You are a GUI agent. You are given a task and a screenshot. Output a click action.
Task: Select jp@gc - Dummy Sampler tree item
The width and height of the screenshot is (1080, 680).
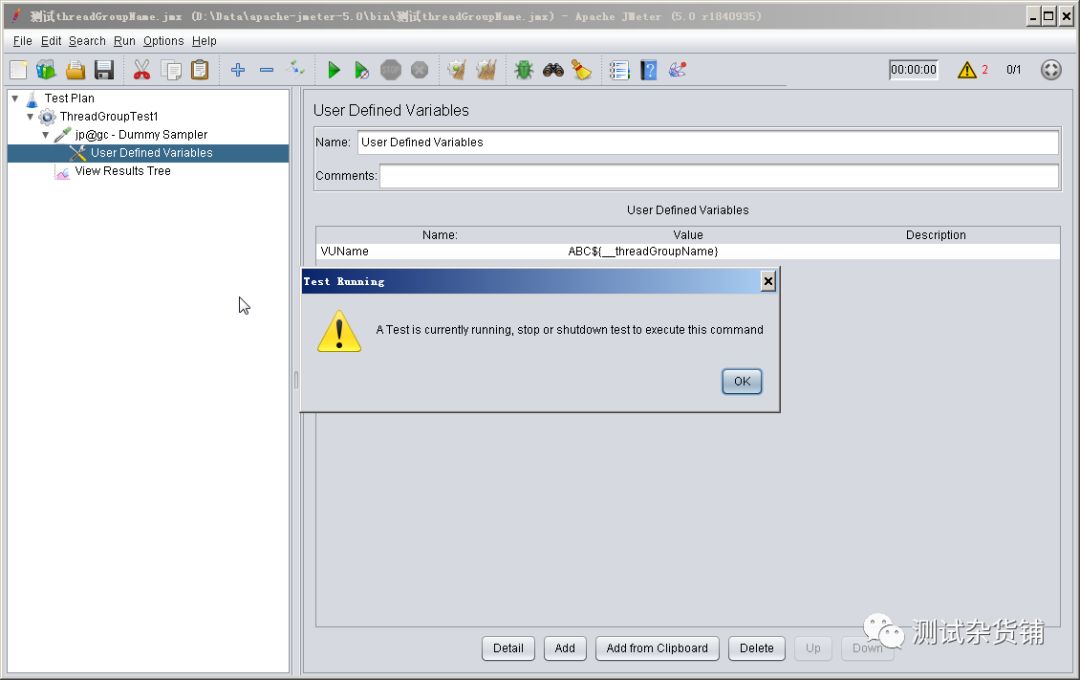pos(141,134)
